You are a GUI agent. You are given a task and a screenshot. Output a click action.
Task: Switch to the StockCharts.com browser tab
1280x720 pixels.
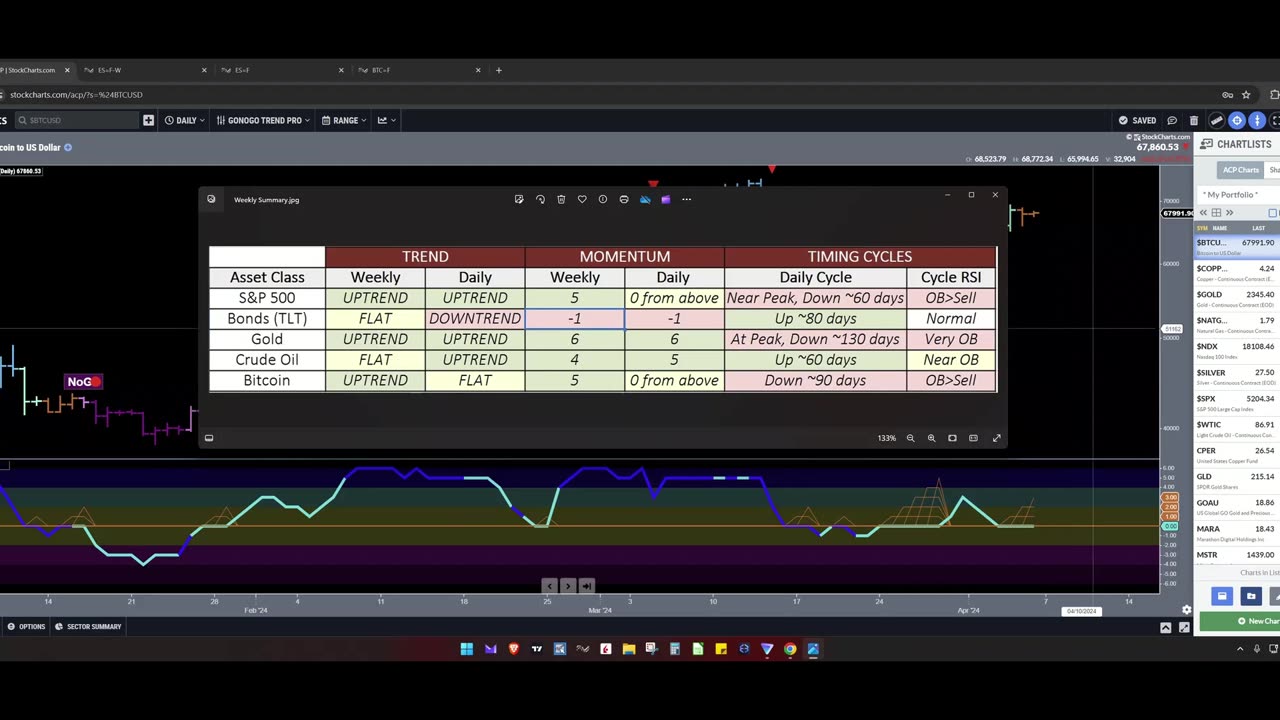coord(36,70)
